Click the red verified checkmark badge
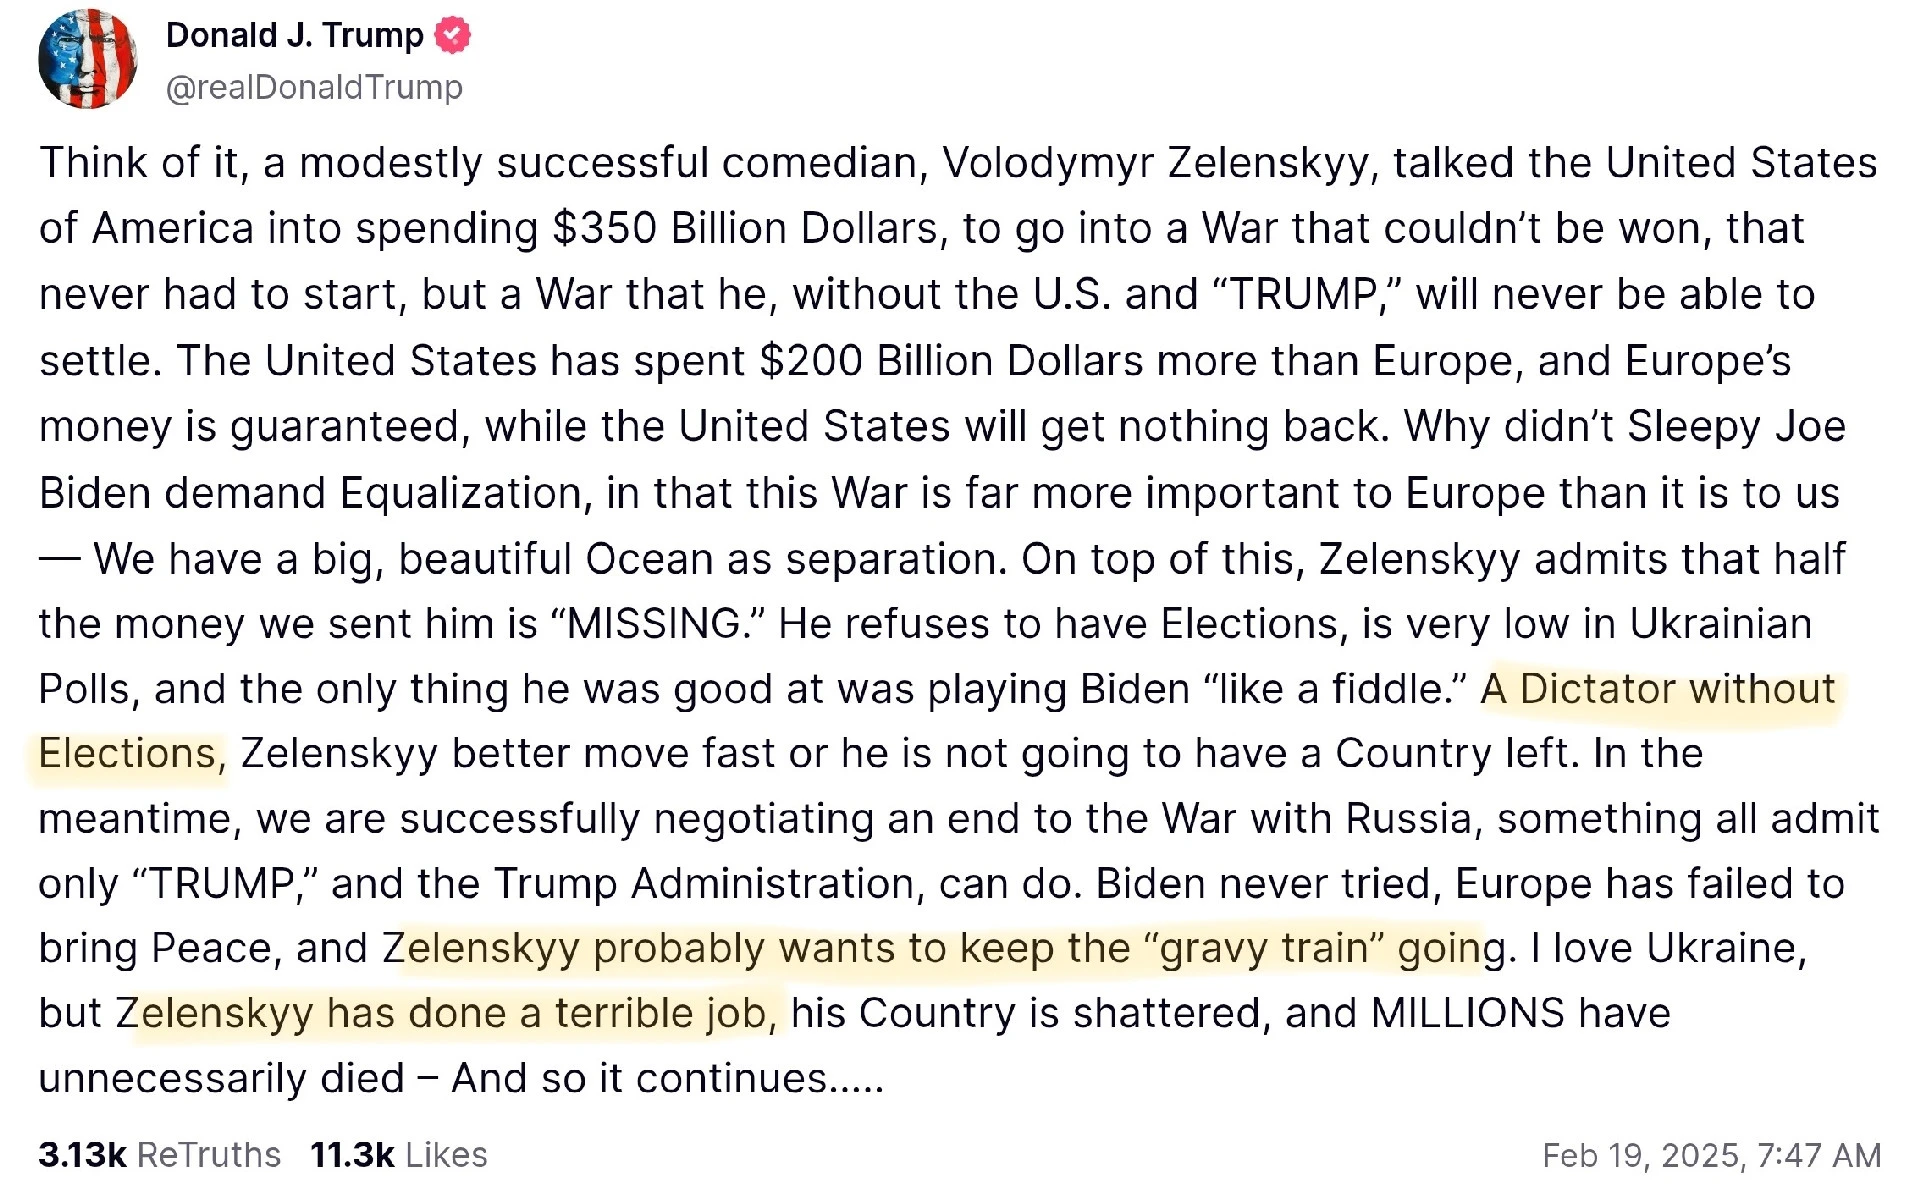The width and height of the screenshot is (1920, 1202). (453, 35)
